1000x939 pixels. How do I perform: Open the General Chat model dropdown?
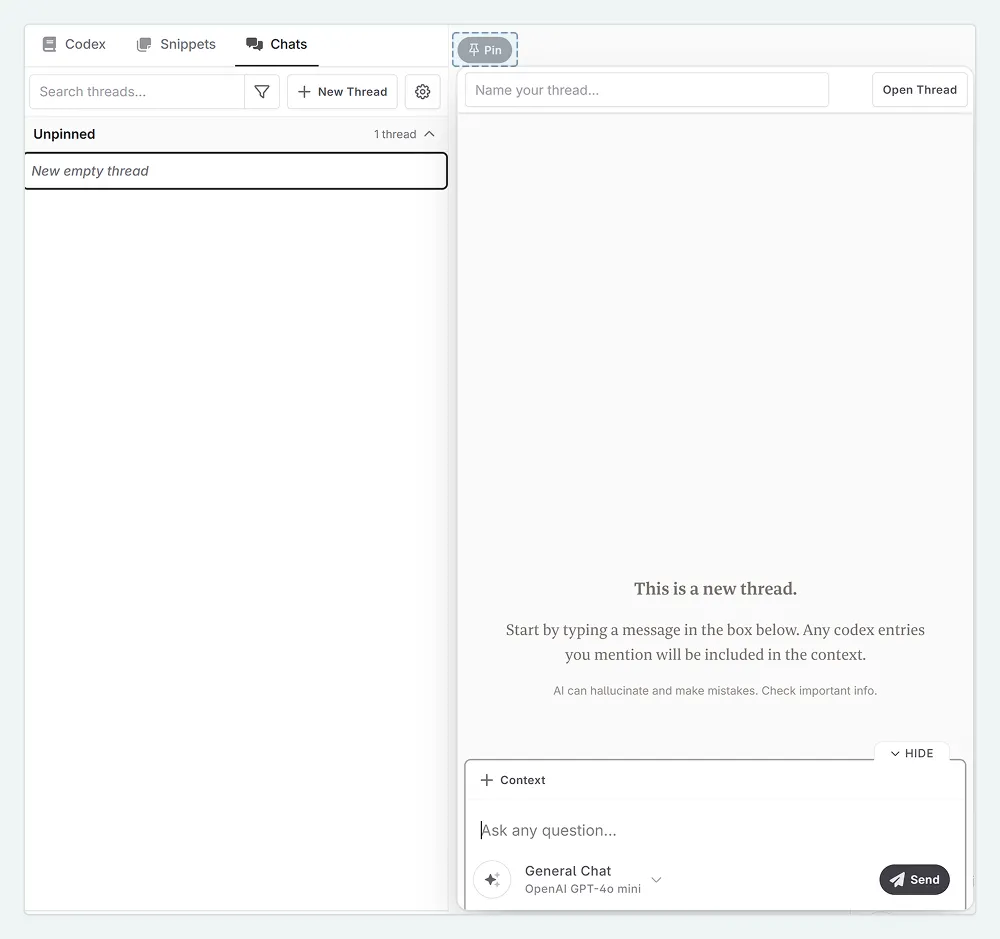[656, 880]
